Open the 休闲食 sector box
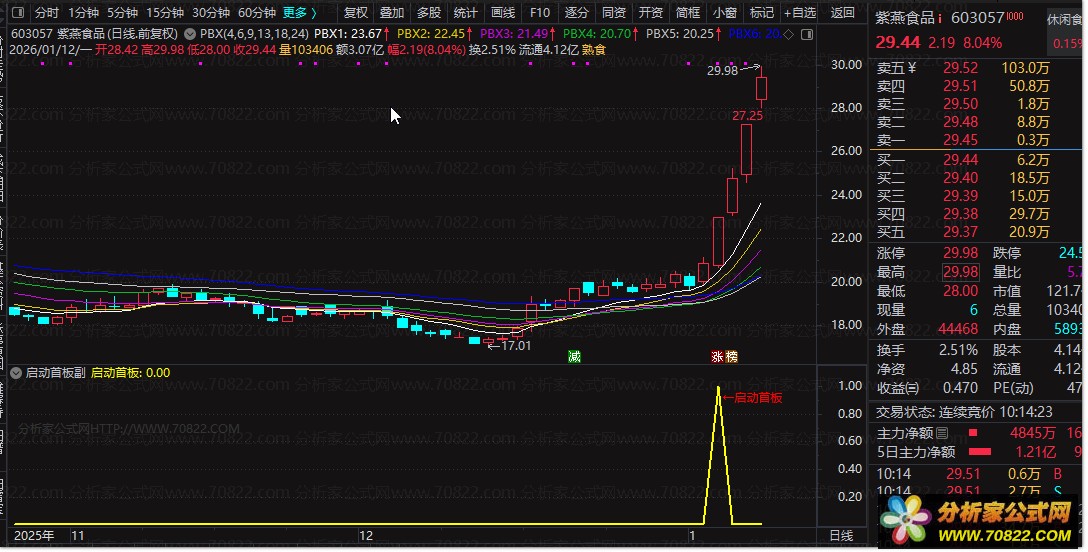This screenshot has width=1088, height=552. point(1064,19)
